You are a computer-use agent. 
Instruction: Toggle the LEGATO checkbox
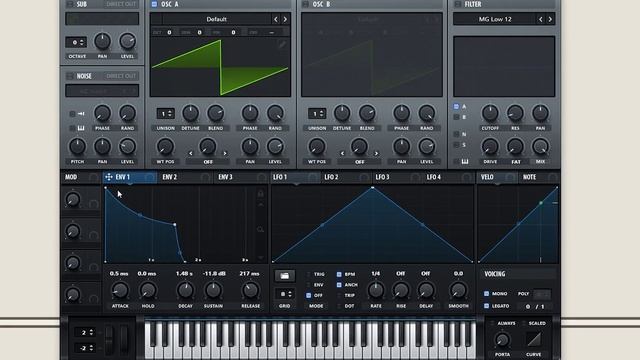coord(486,306)
